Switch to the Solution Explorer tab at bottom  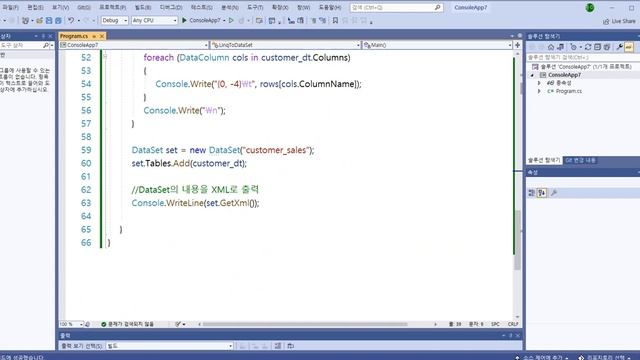[544, 160]
